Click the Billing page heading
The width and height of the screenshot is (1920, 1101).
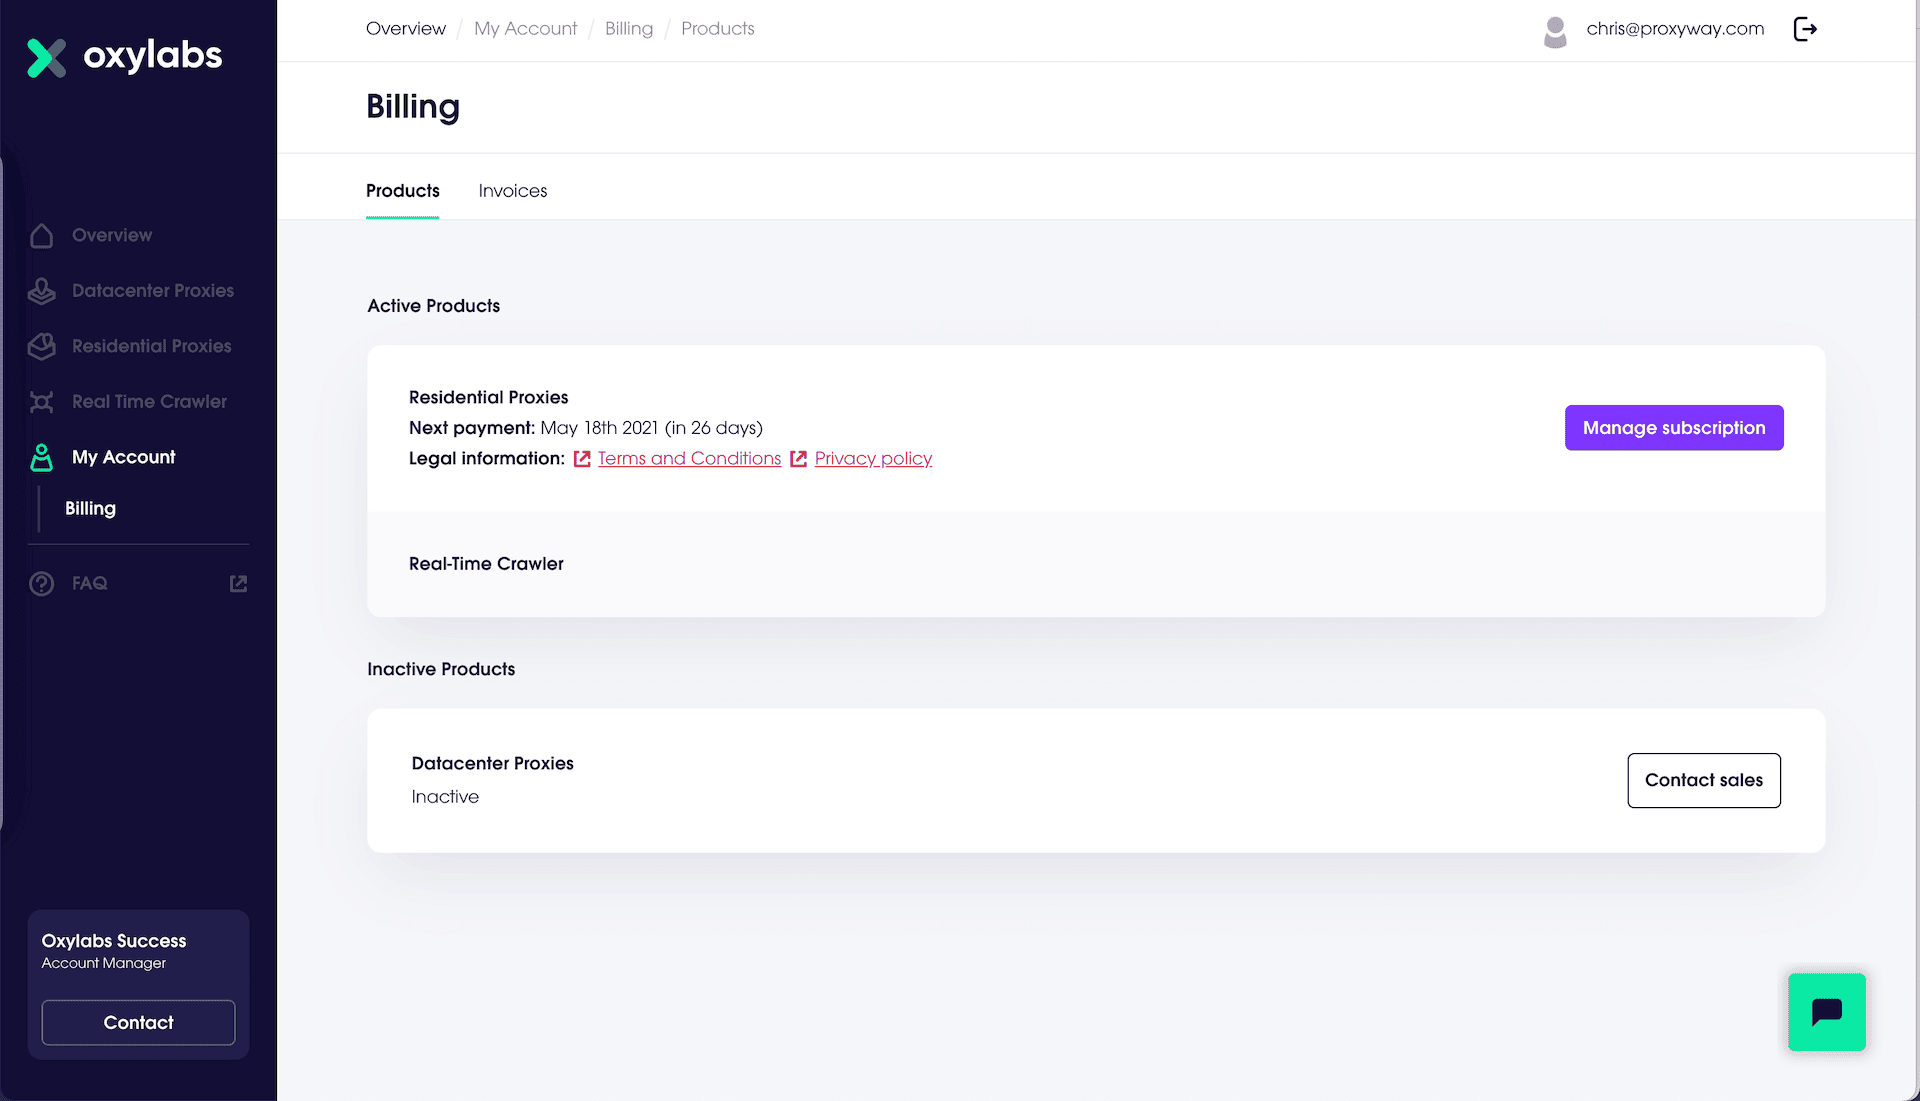click(x=413, y=107)
